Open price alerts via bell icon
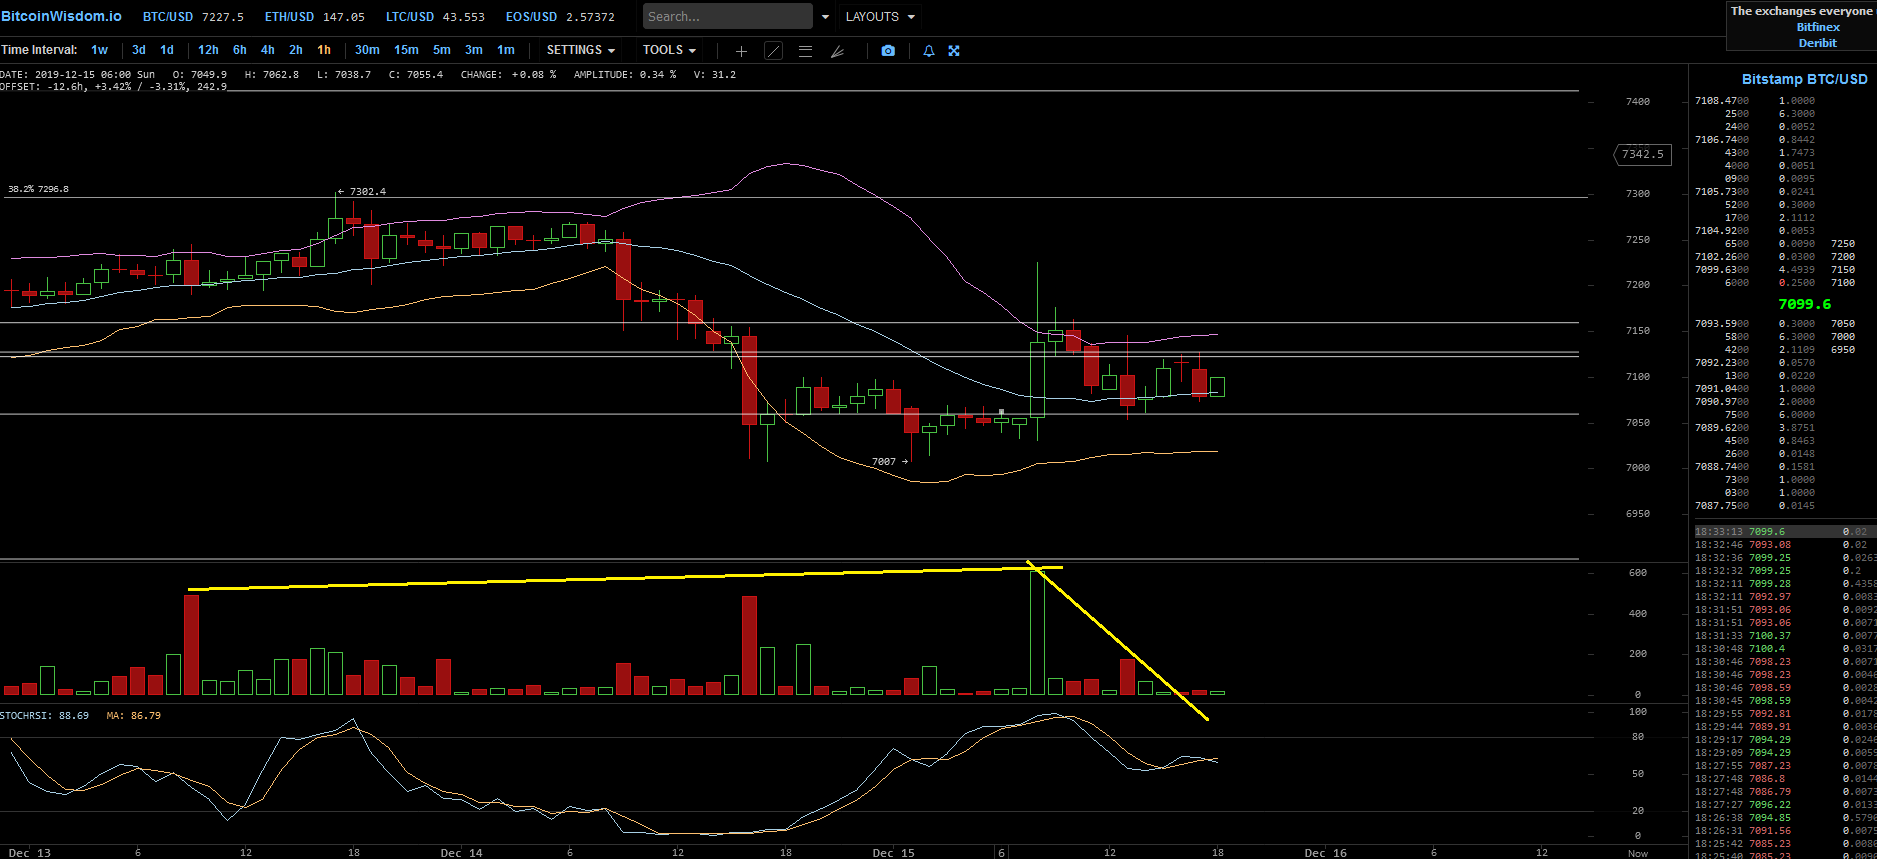1877x859 pixels. 929,51
